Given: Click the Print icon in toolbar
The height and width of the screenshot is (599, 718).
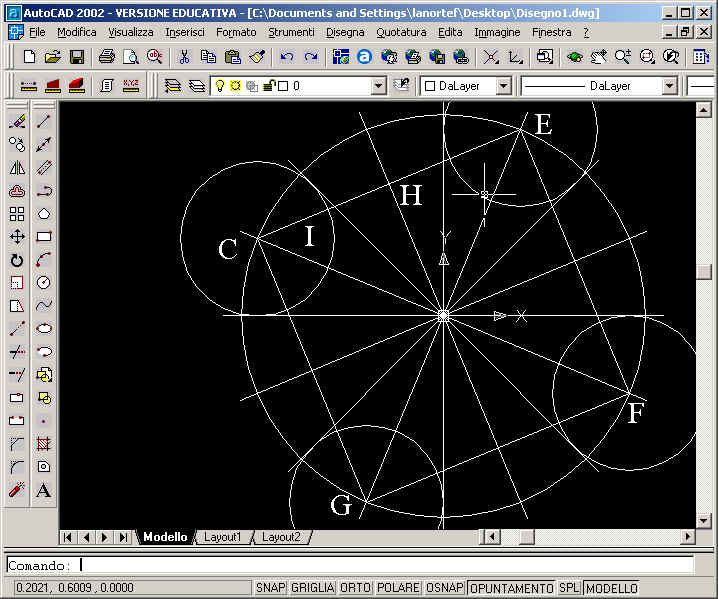Looking at the screenshot, I should 106,57.
